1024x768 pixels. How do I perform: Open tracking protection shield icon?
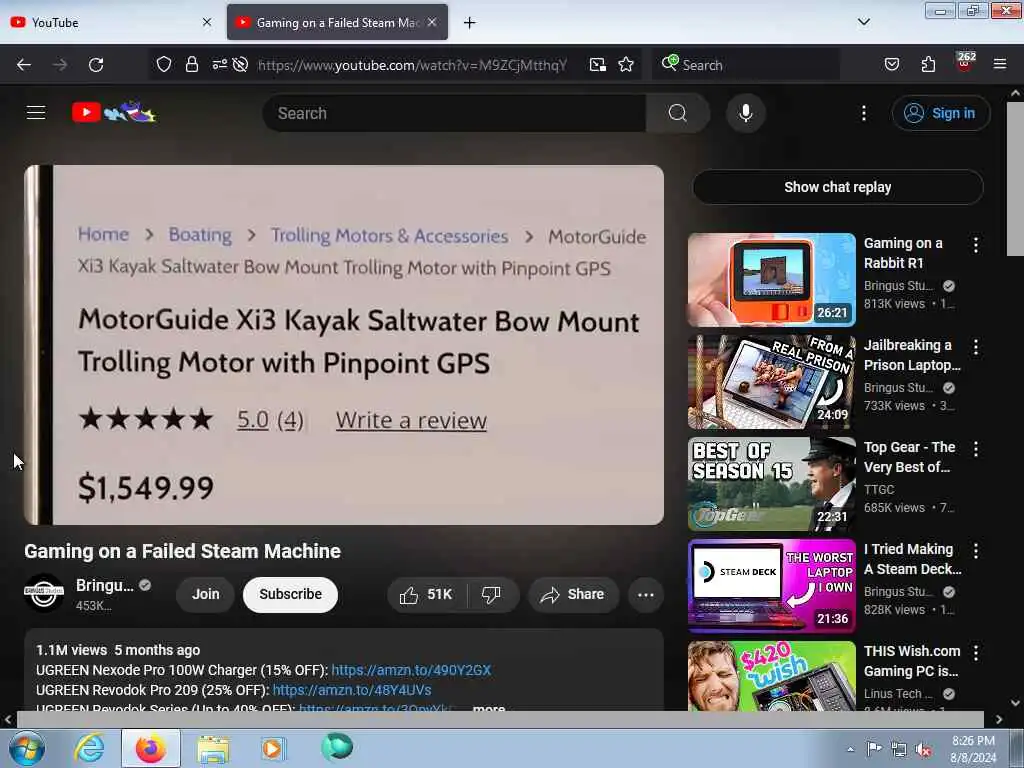(164, 65)
